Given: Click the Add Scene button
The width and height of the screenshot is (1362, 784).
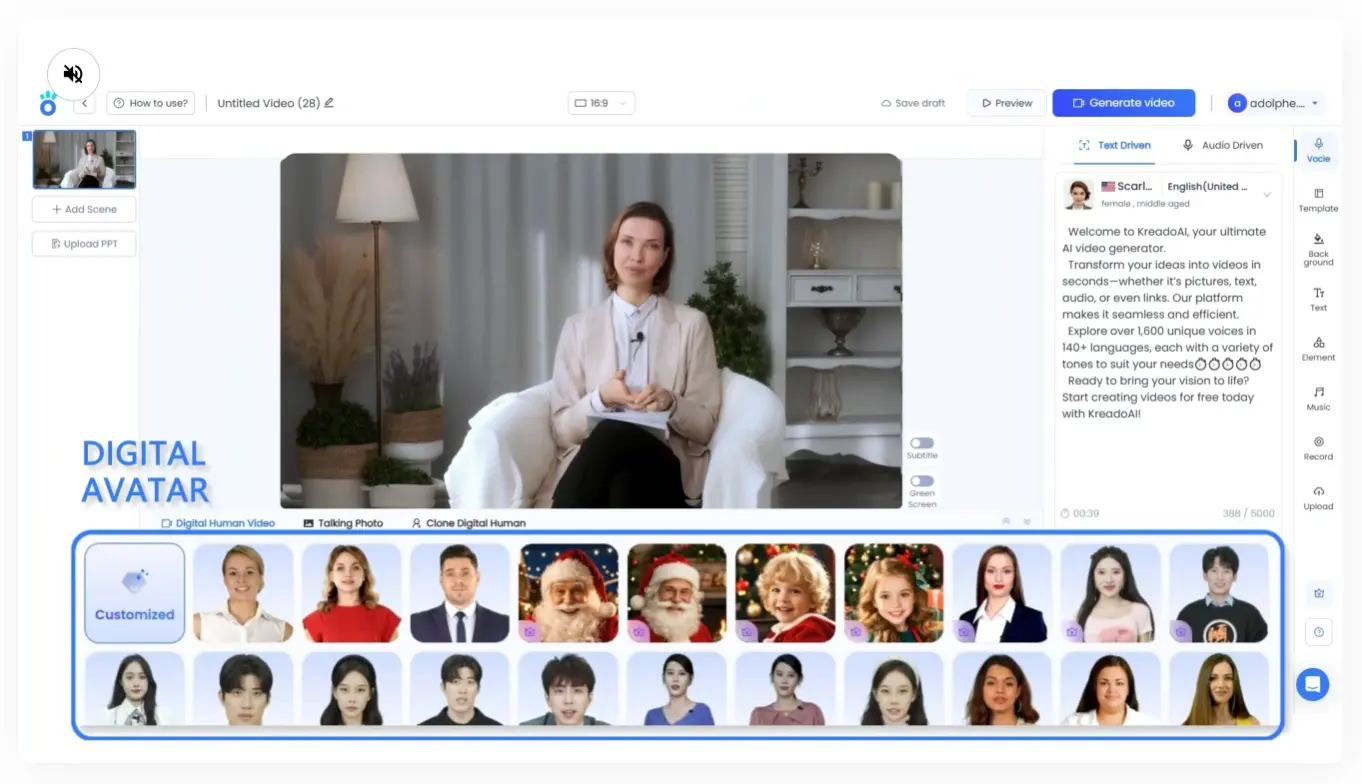Looking at the screenshot, I should point(84,209).
